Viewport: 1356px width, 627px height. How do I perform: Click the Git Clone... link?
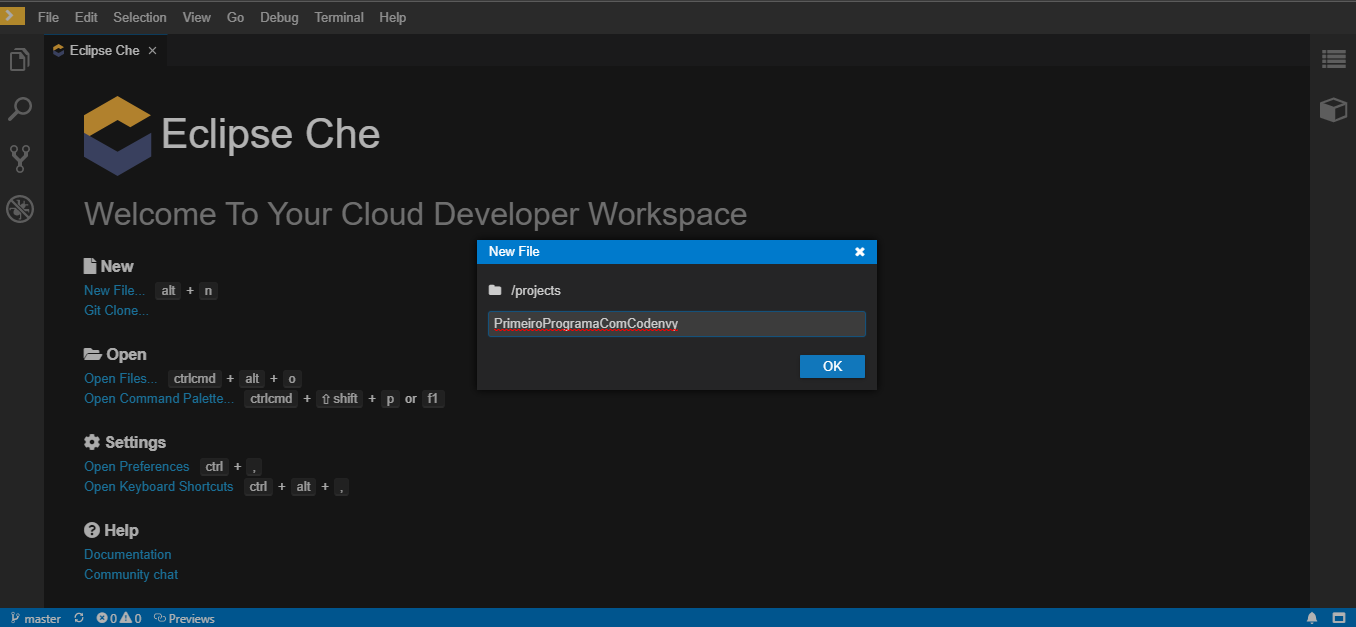coord(116,311)
